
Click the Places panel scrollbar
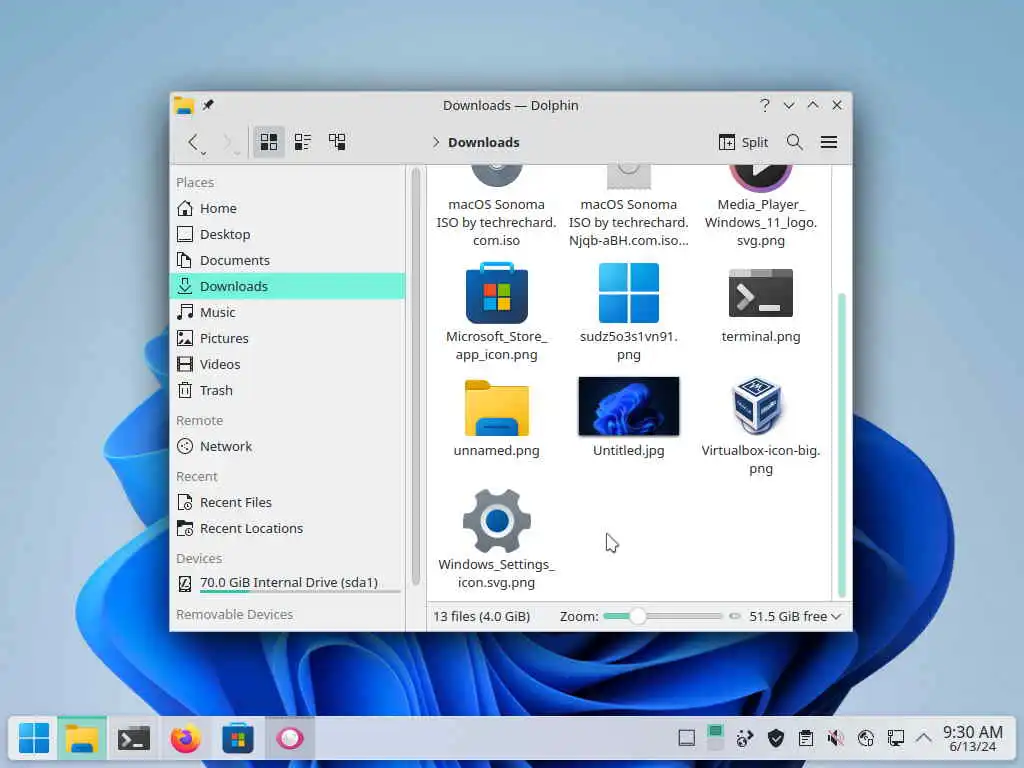click(415, 376)
